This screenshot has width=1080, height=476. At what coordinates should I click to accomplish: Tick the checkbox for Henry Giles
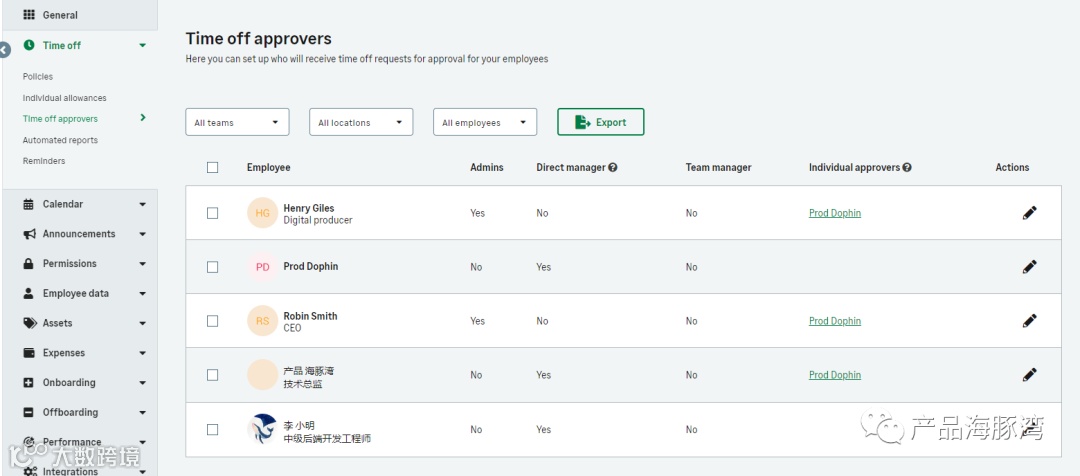212,213
